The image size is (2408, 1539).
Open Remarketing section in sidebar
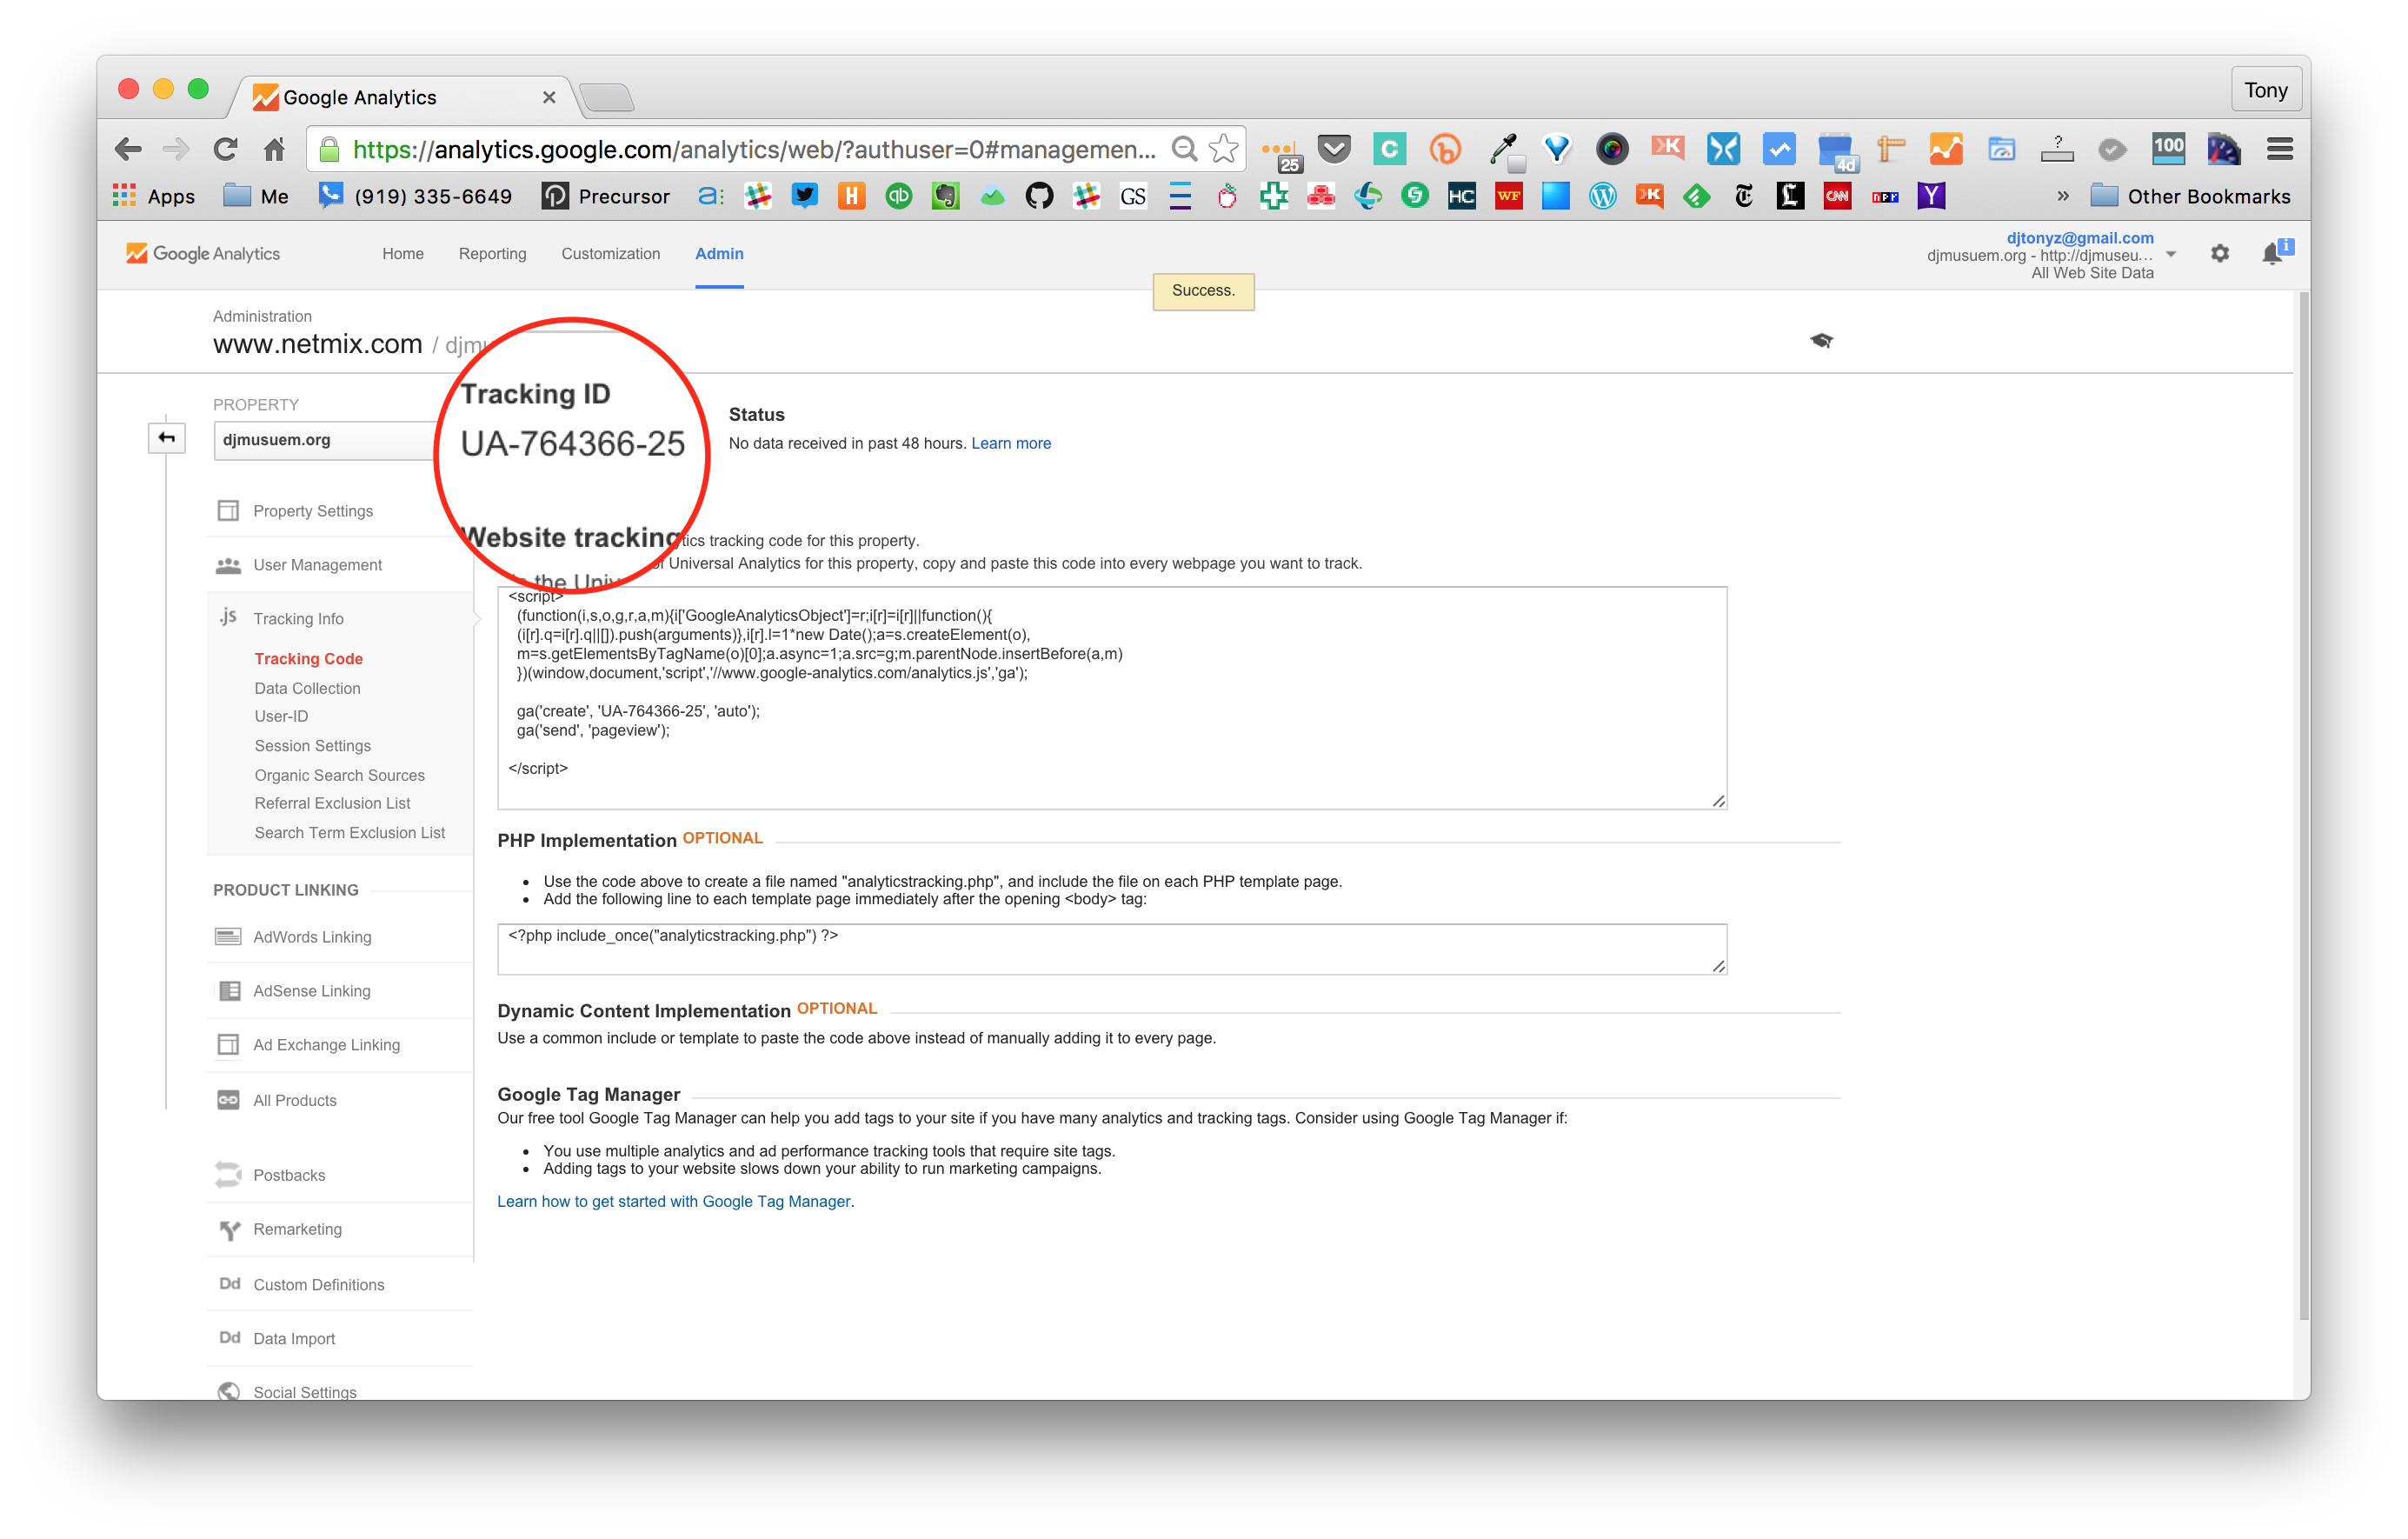tap(297, 1229)
